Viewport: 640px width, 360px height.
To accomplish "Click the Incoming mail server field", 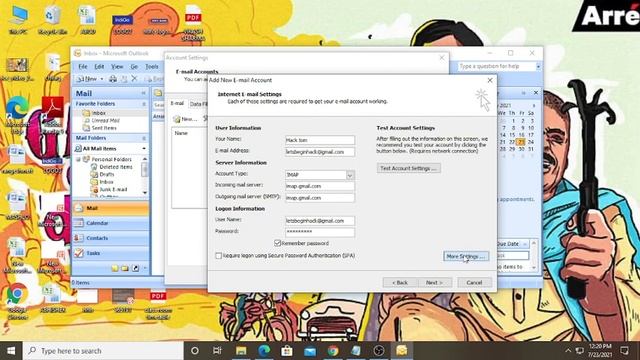I will click(x=320, y=186).
